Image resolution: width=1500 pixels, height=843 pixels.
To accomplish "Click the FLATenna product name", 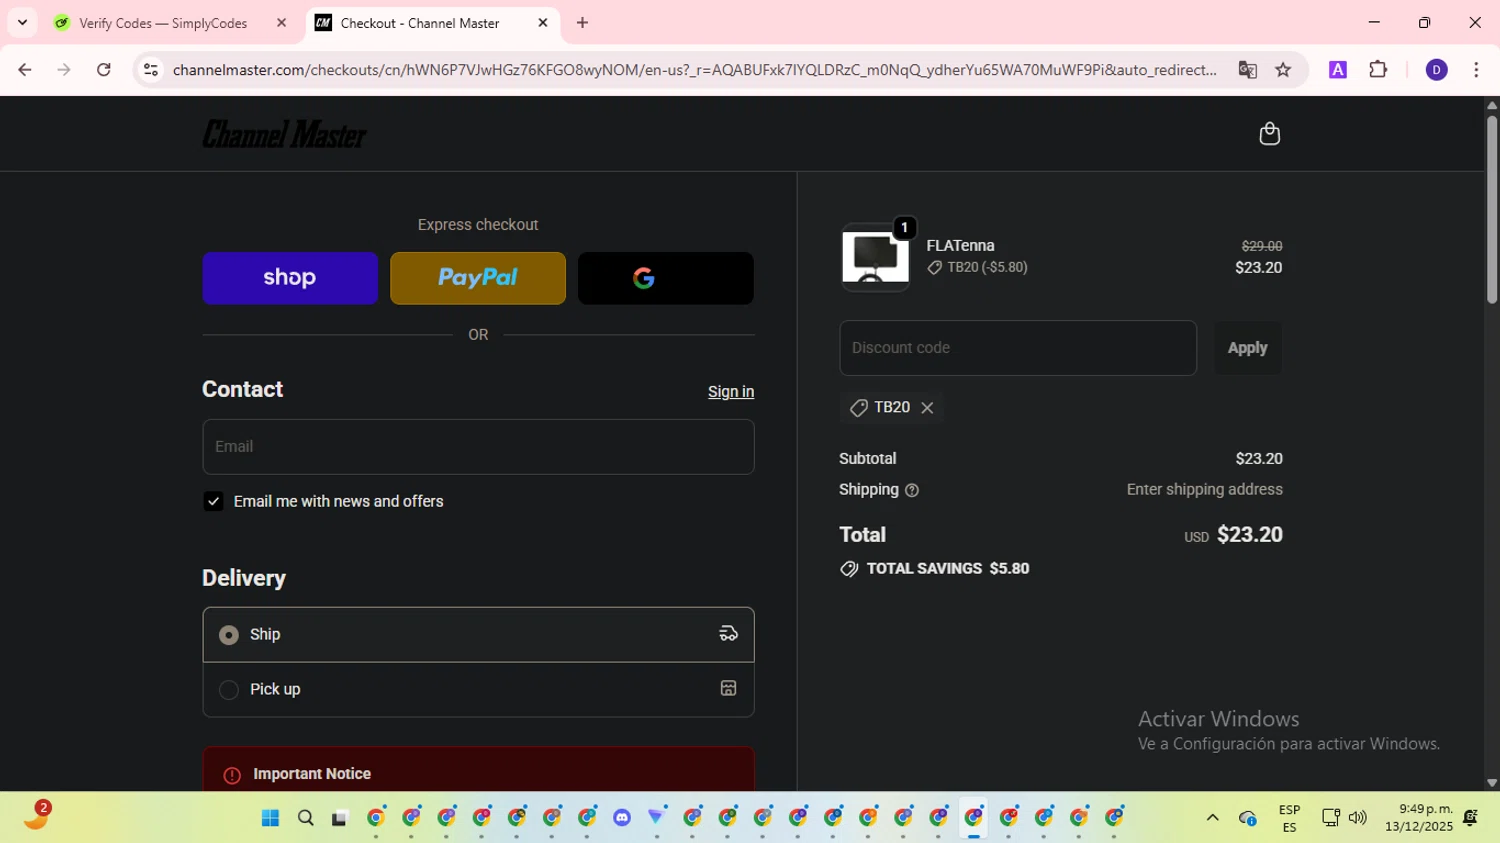I will click(960, 246).
